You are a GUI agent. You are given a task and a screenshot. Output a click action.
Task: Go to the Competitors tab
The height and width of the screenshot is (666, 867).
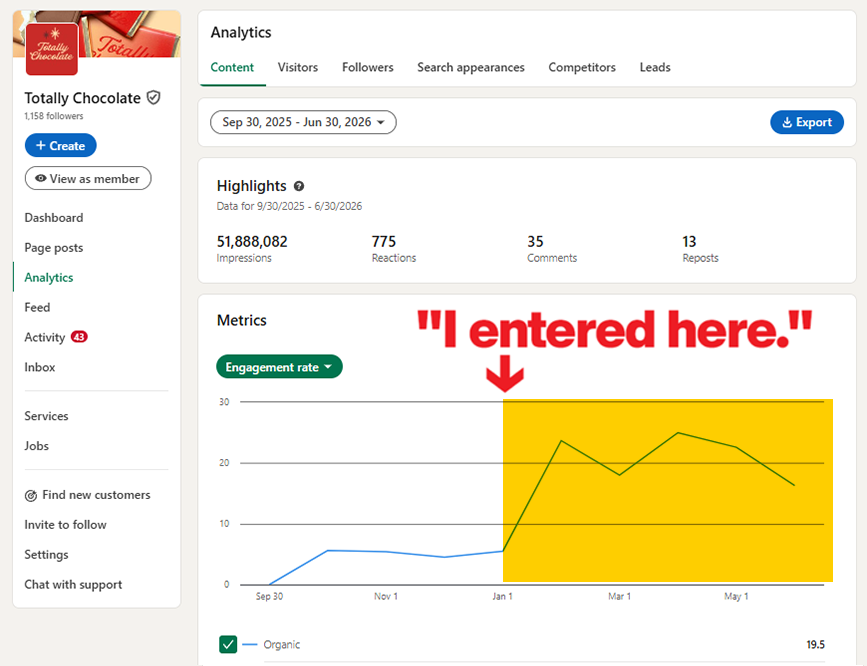click(582, 67)
